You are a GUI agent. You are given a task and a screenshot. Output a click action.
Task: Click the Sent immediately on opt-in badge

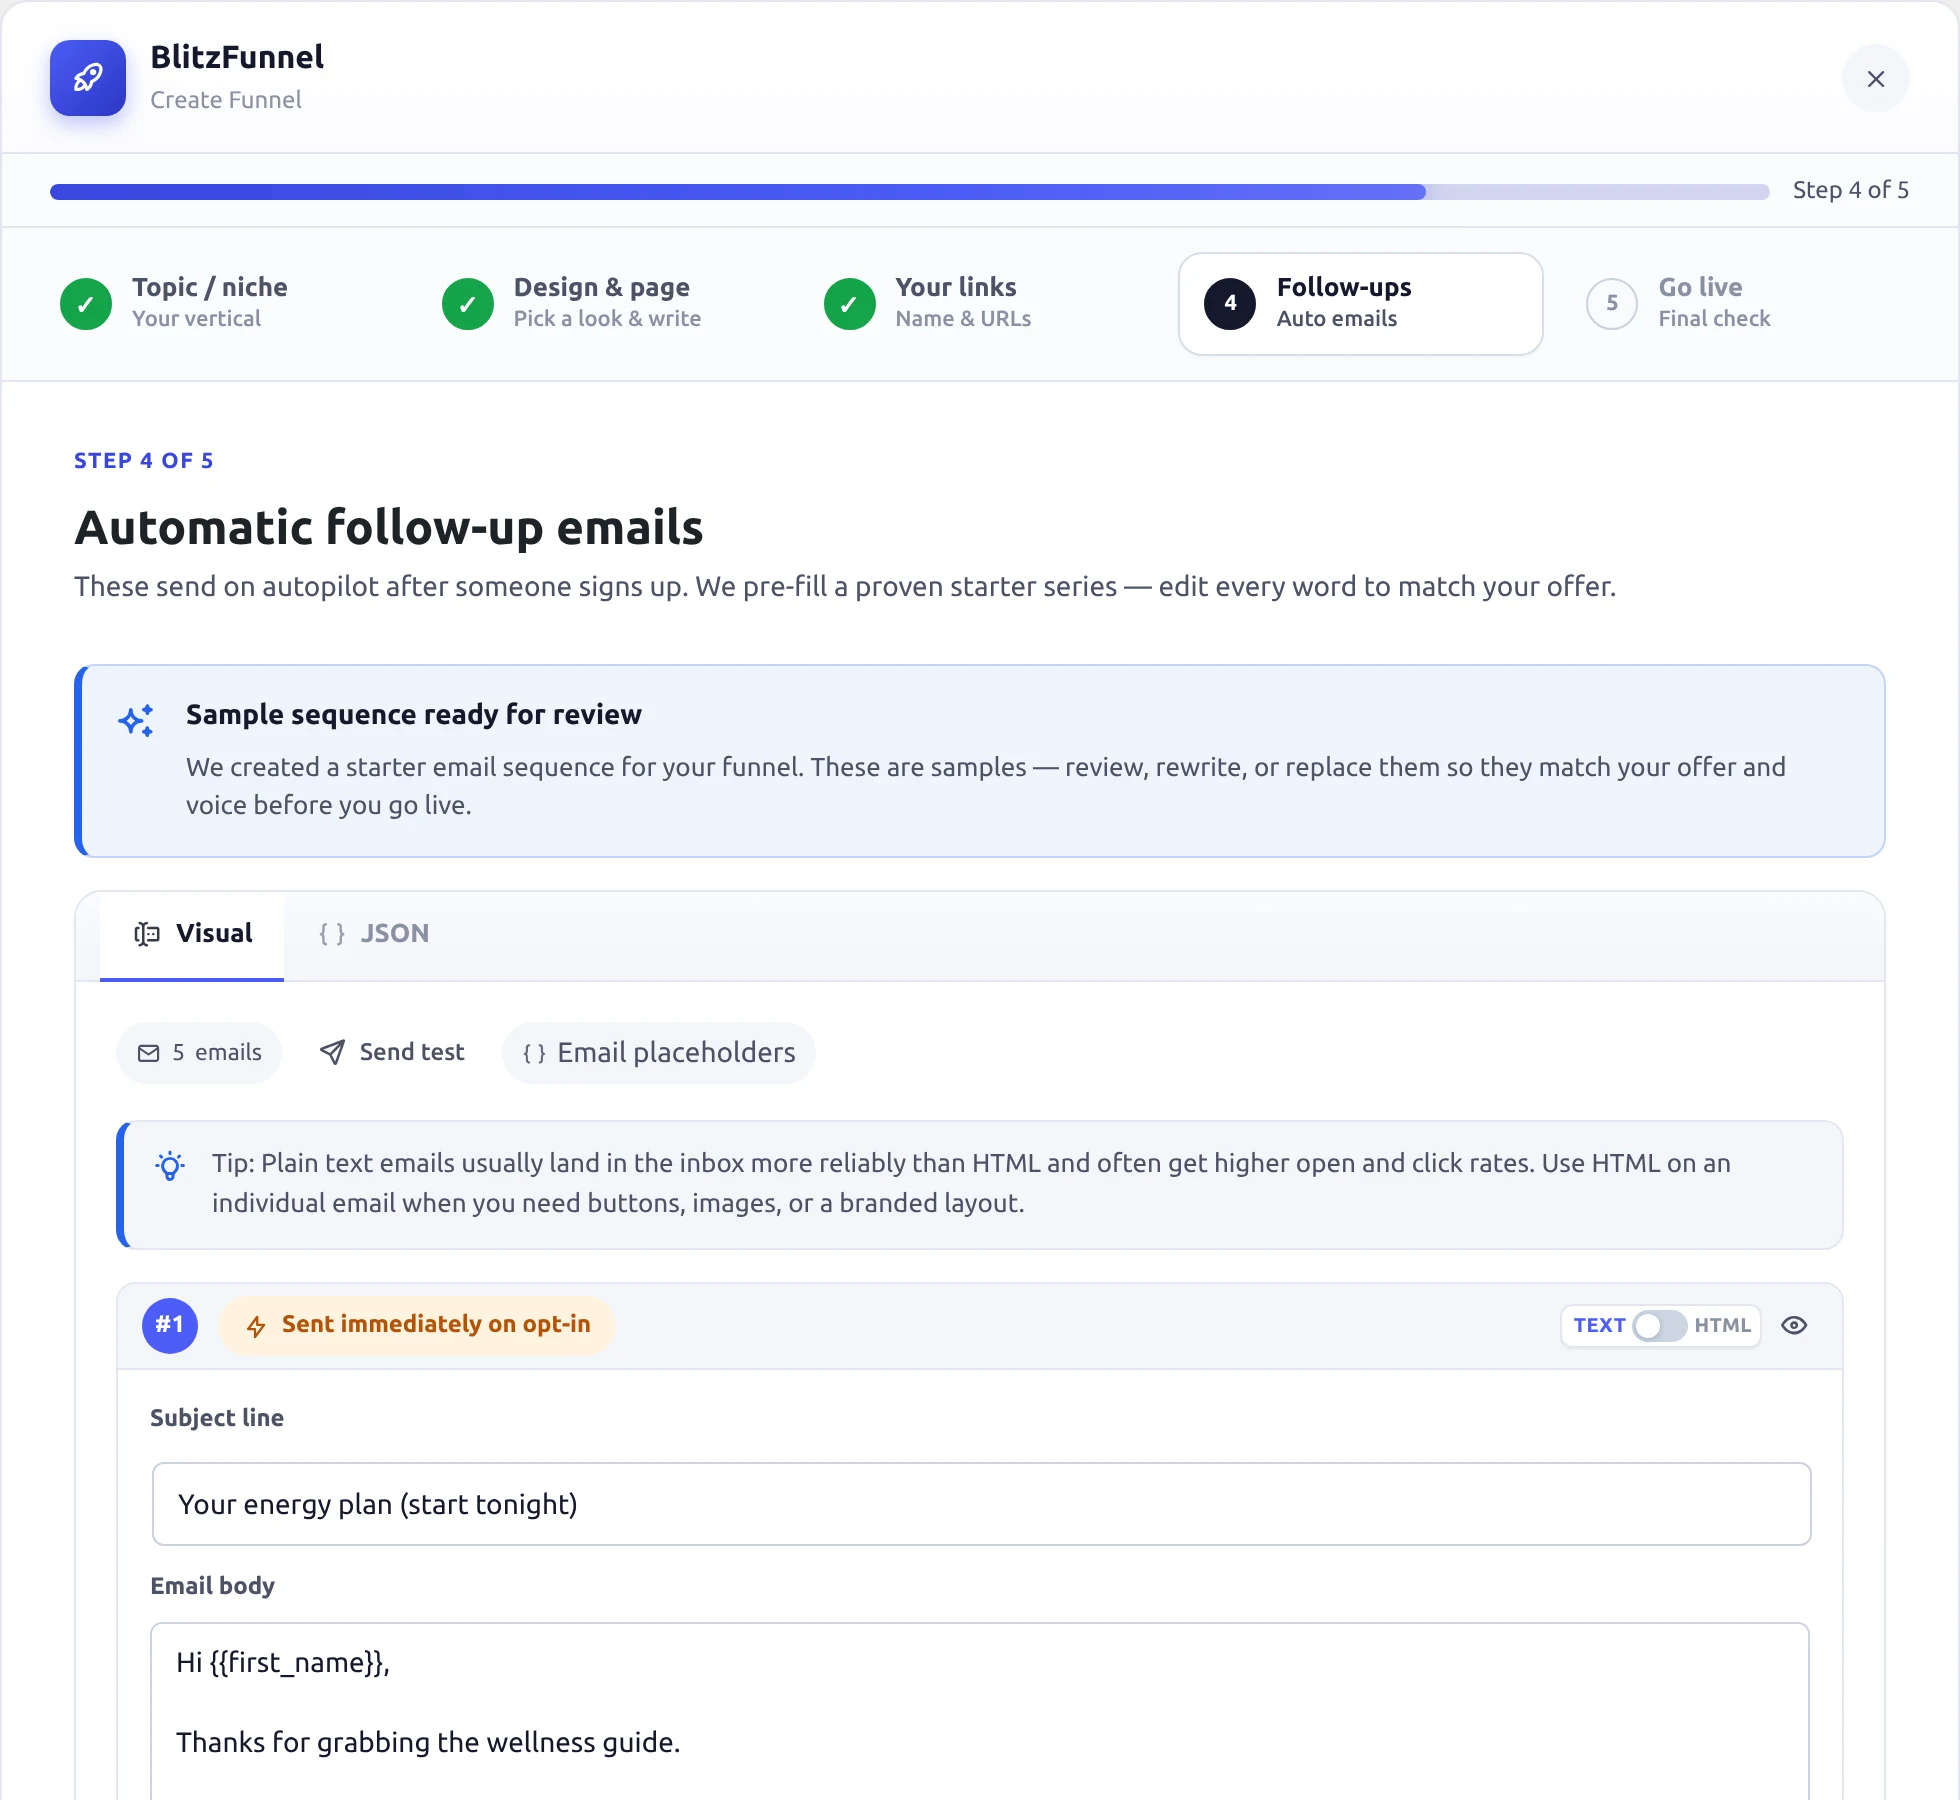pyautogui.click(x=417, y=1325)
